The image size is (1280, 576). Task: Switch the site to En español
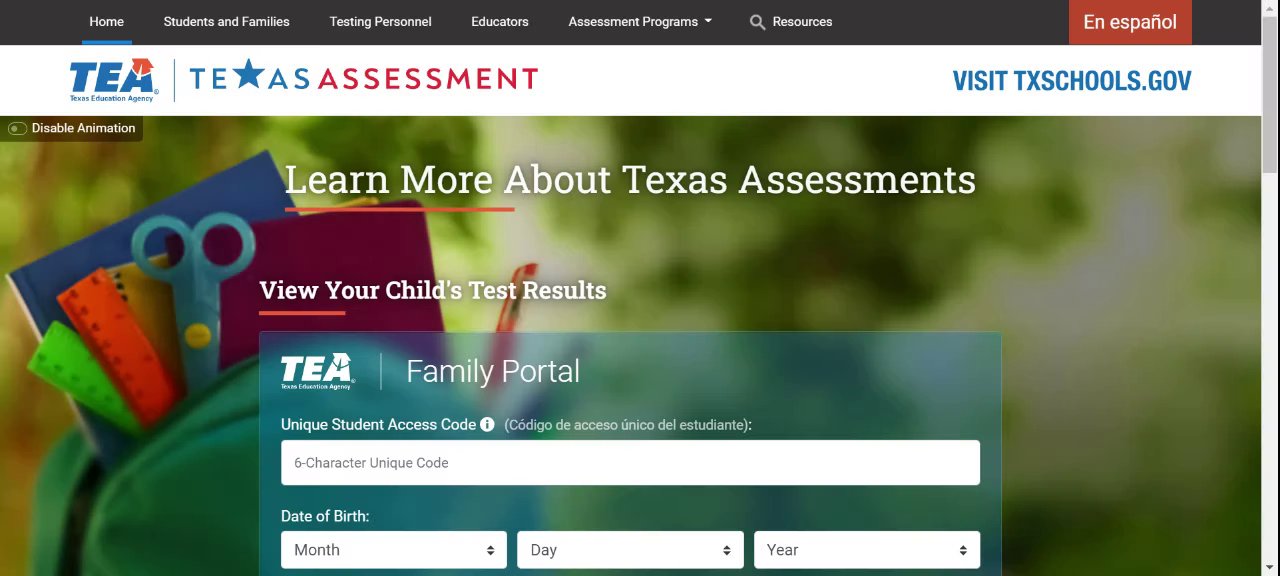pos(1130,22)
